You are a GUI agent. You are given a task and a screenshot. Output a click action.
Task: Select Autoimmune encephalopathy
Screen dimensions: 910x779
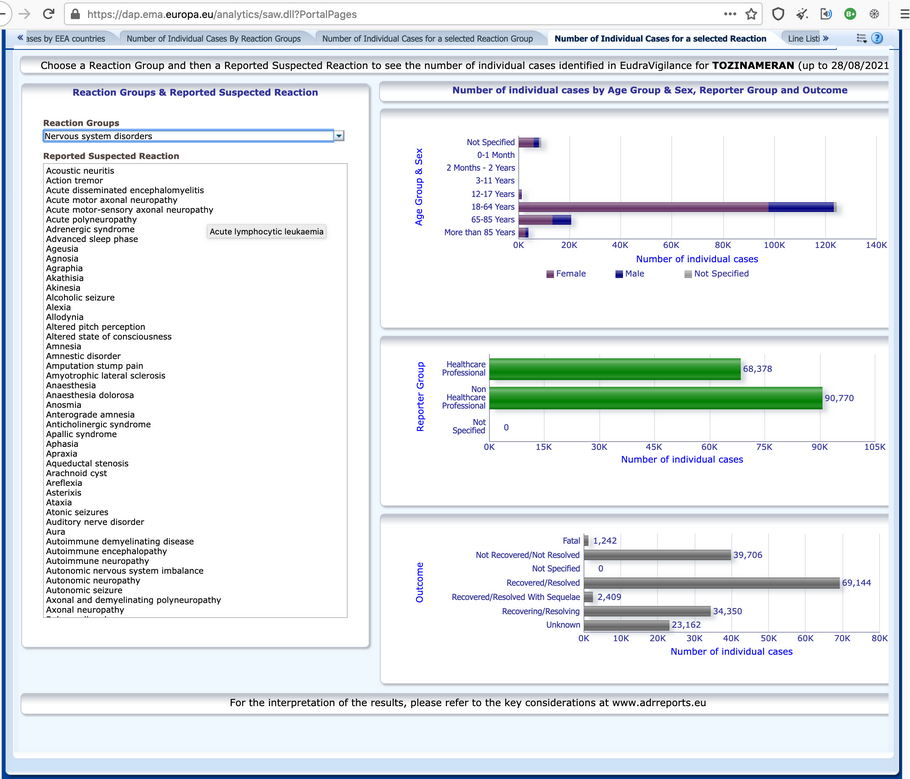tap(106, 551)
